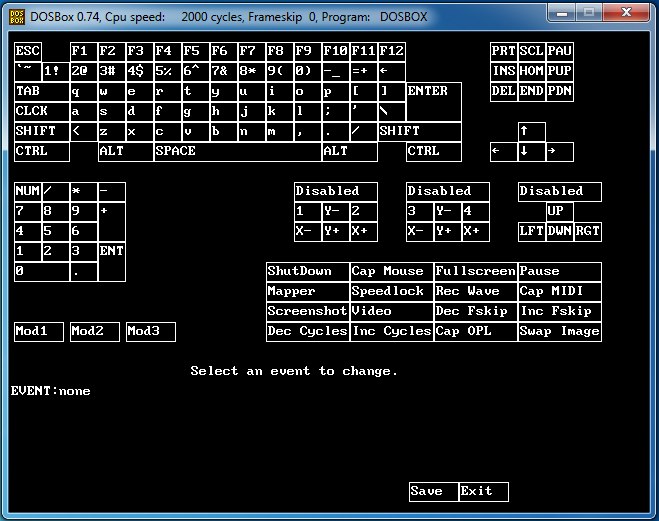Select the Screenshot event
Screen dimensions: 659x521
tap(308, 312)
